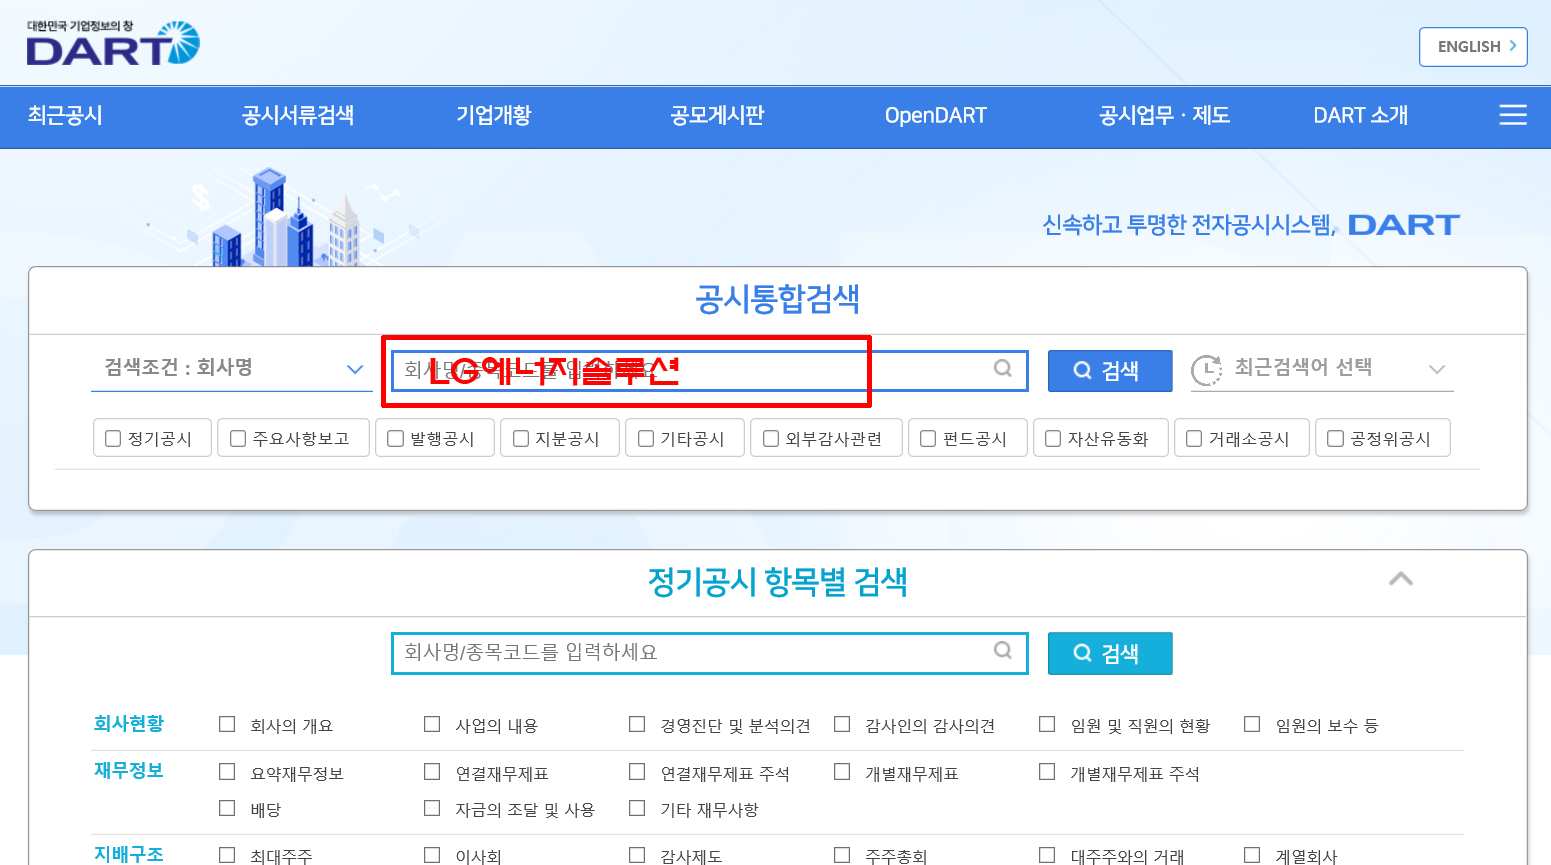
Task: Click the 공시통합검색 heading
Action: (x=777, y=298)
